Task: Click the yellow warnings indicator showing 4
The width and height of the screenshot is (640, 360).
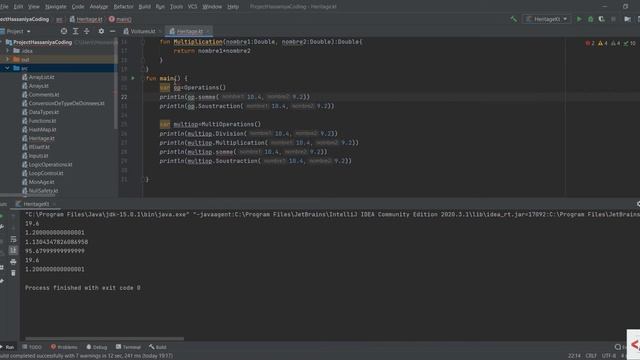Action: point(602,43)
